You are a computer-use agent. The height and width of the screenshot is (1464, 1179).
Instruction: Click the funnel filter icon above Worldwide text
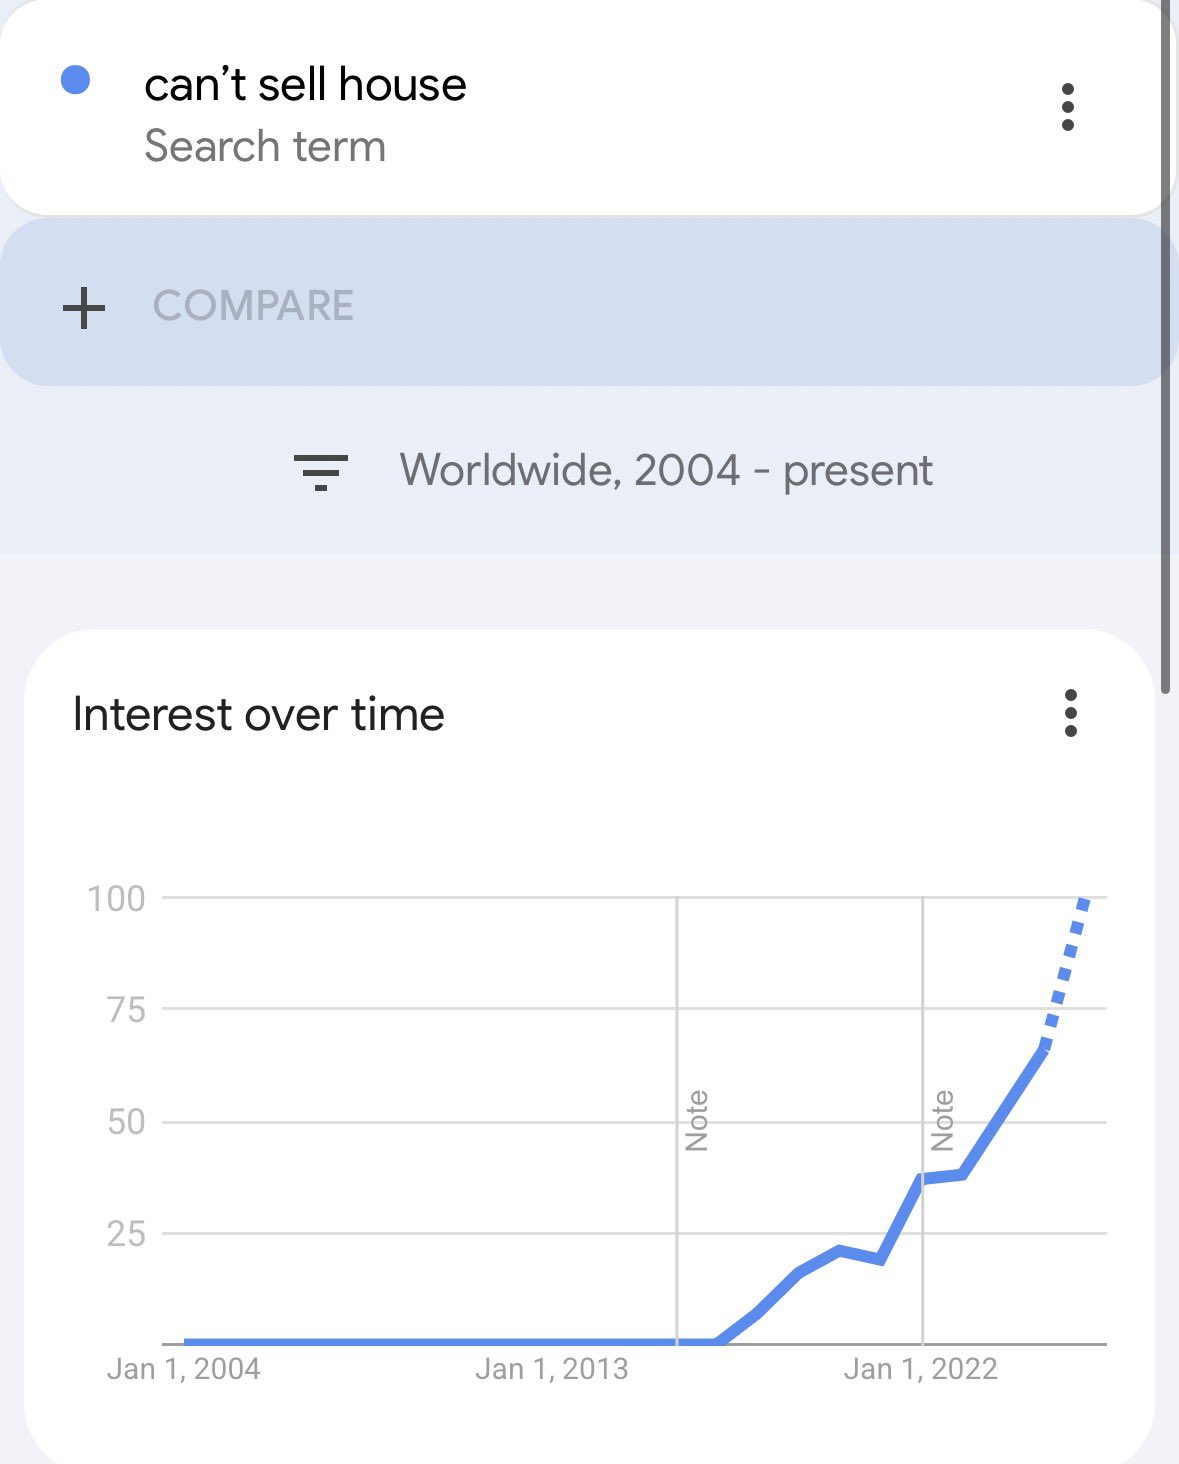(320, 470)
